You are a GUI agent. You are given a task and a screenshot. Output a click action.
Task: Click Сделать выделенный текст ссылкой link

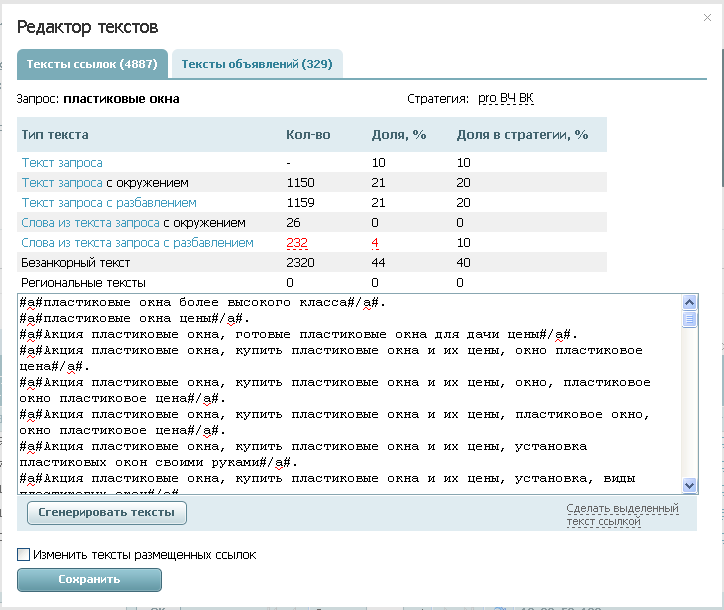(622, 515)
